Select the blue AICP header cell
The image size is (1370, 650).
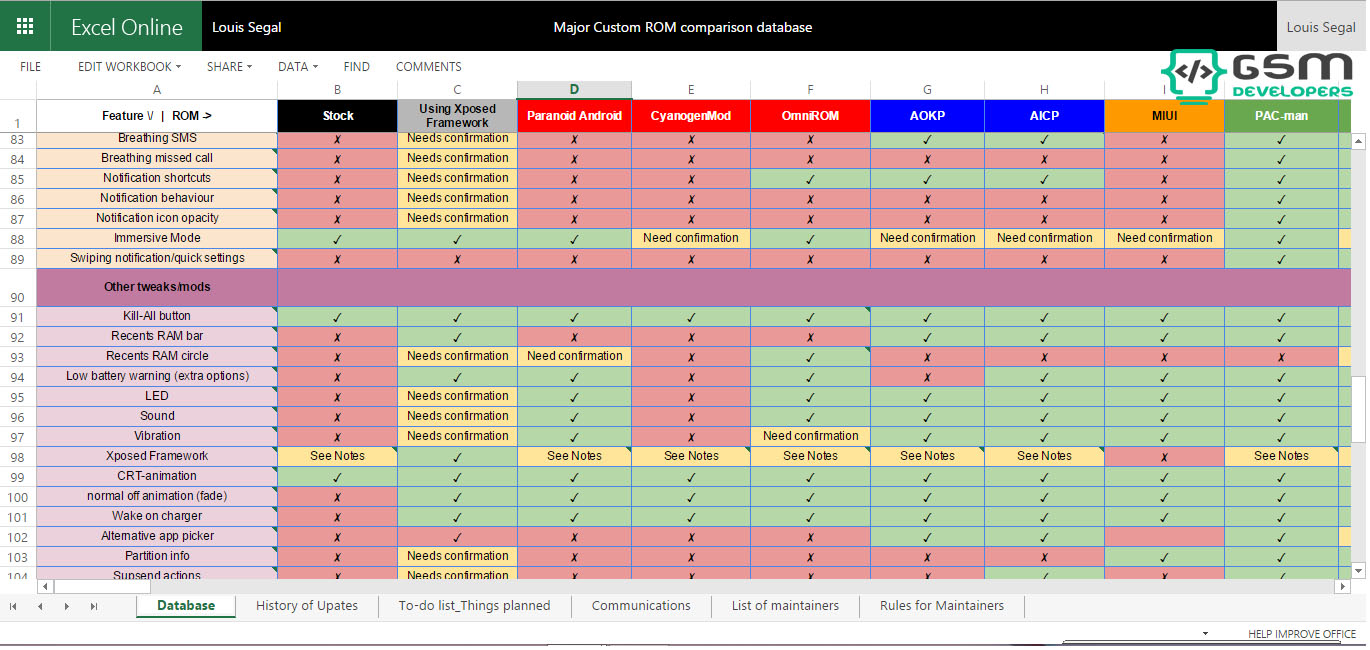(x=1044, y=116)
